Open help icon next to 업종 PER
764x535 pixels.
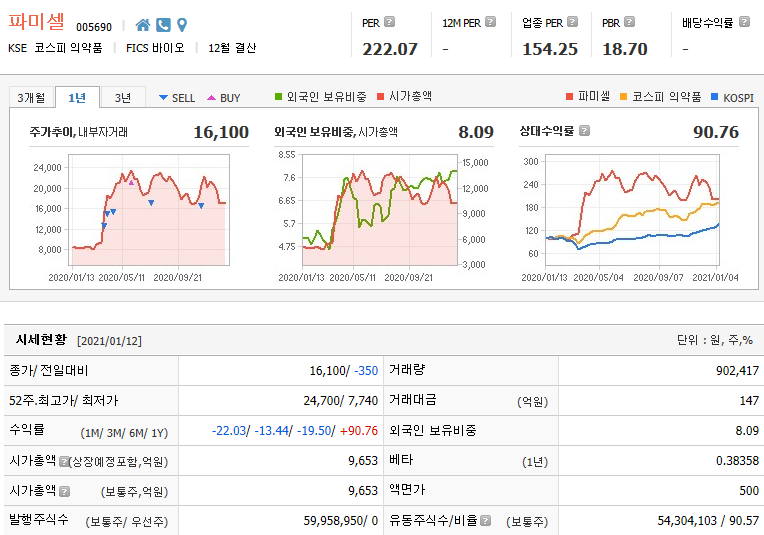click(x=573, y=22)
